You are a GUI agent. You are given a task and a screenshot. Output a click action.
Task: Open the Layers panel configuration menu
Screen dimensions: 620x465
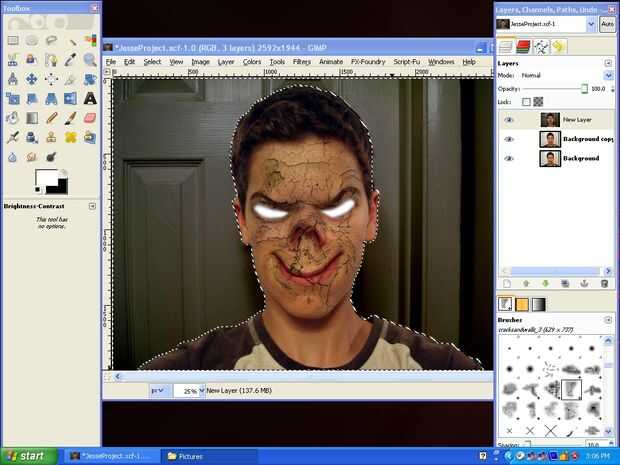point(608,63)
